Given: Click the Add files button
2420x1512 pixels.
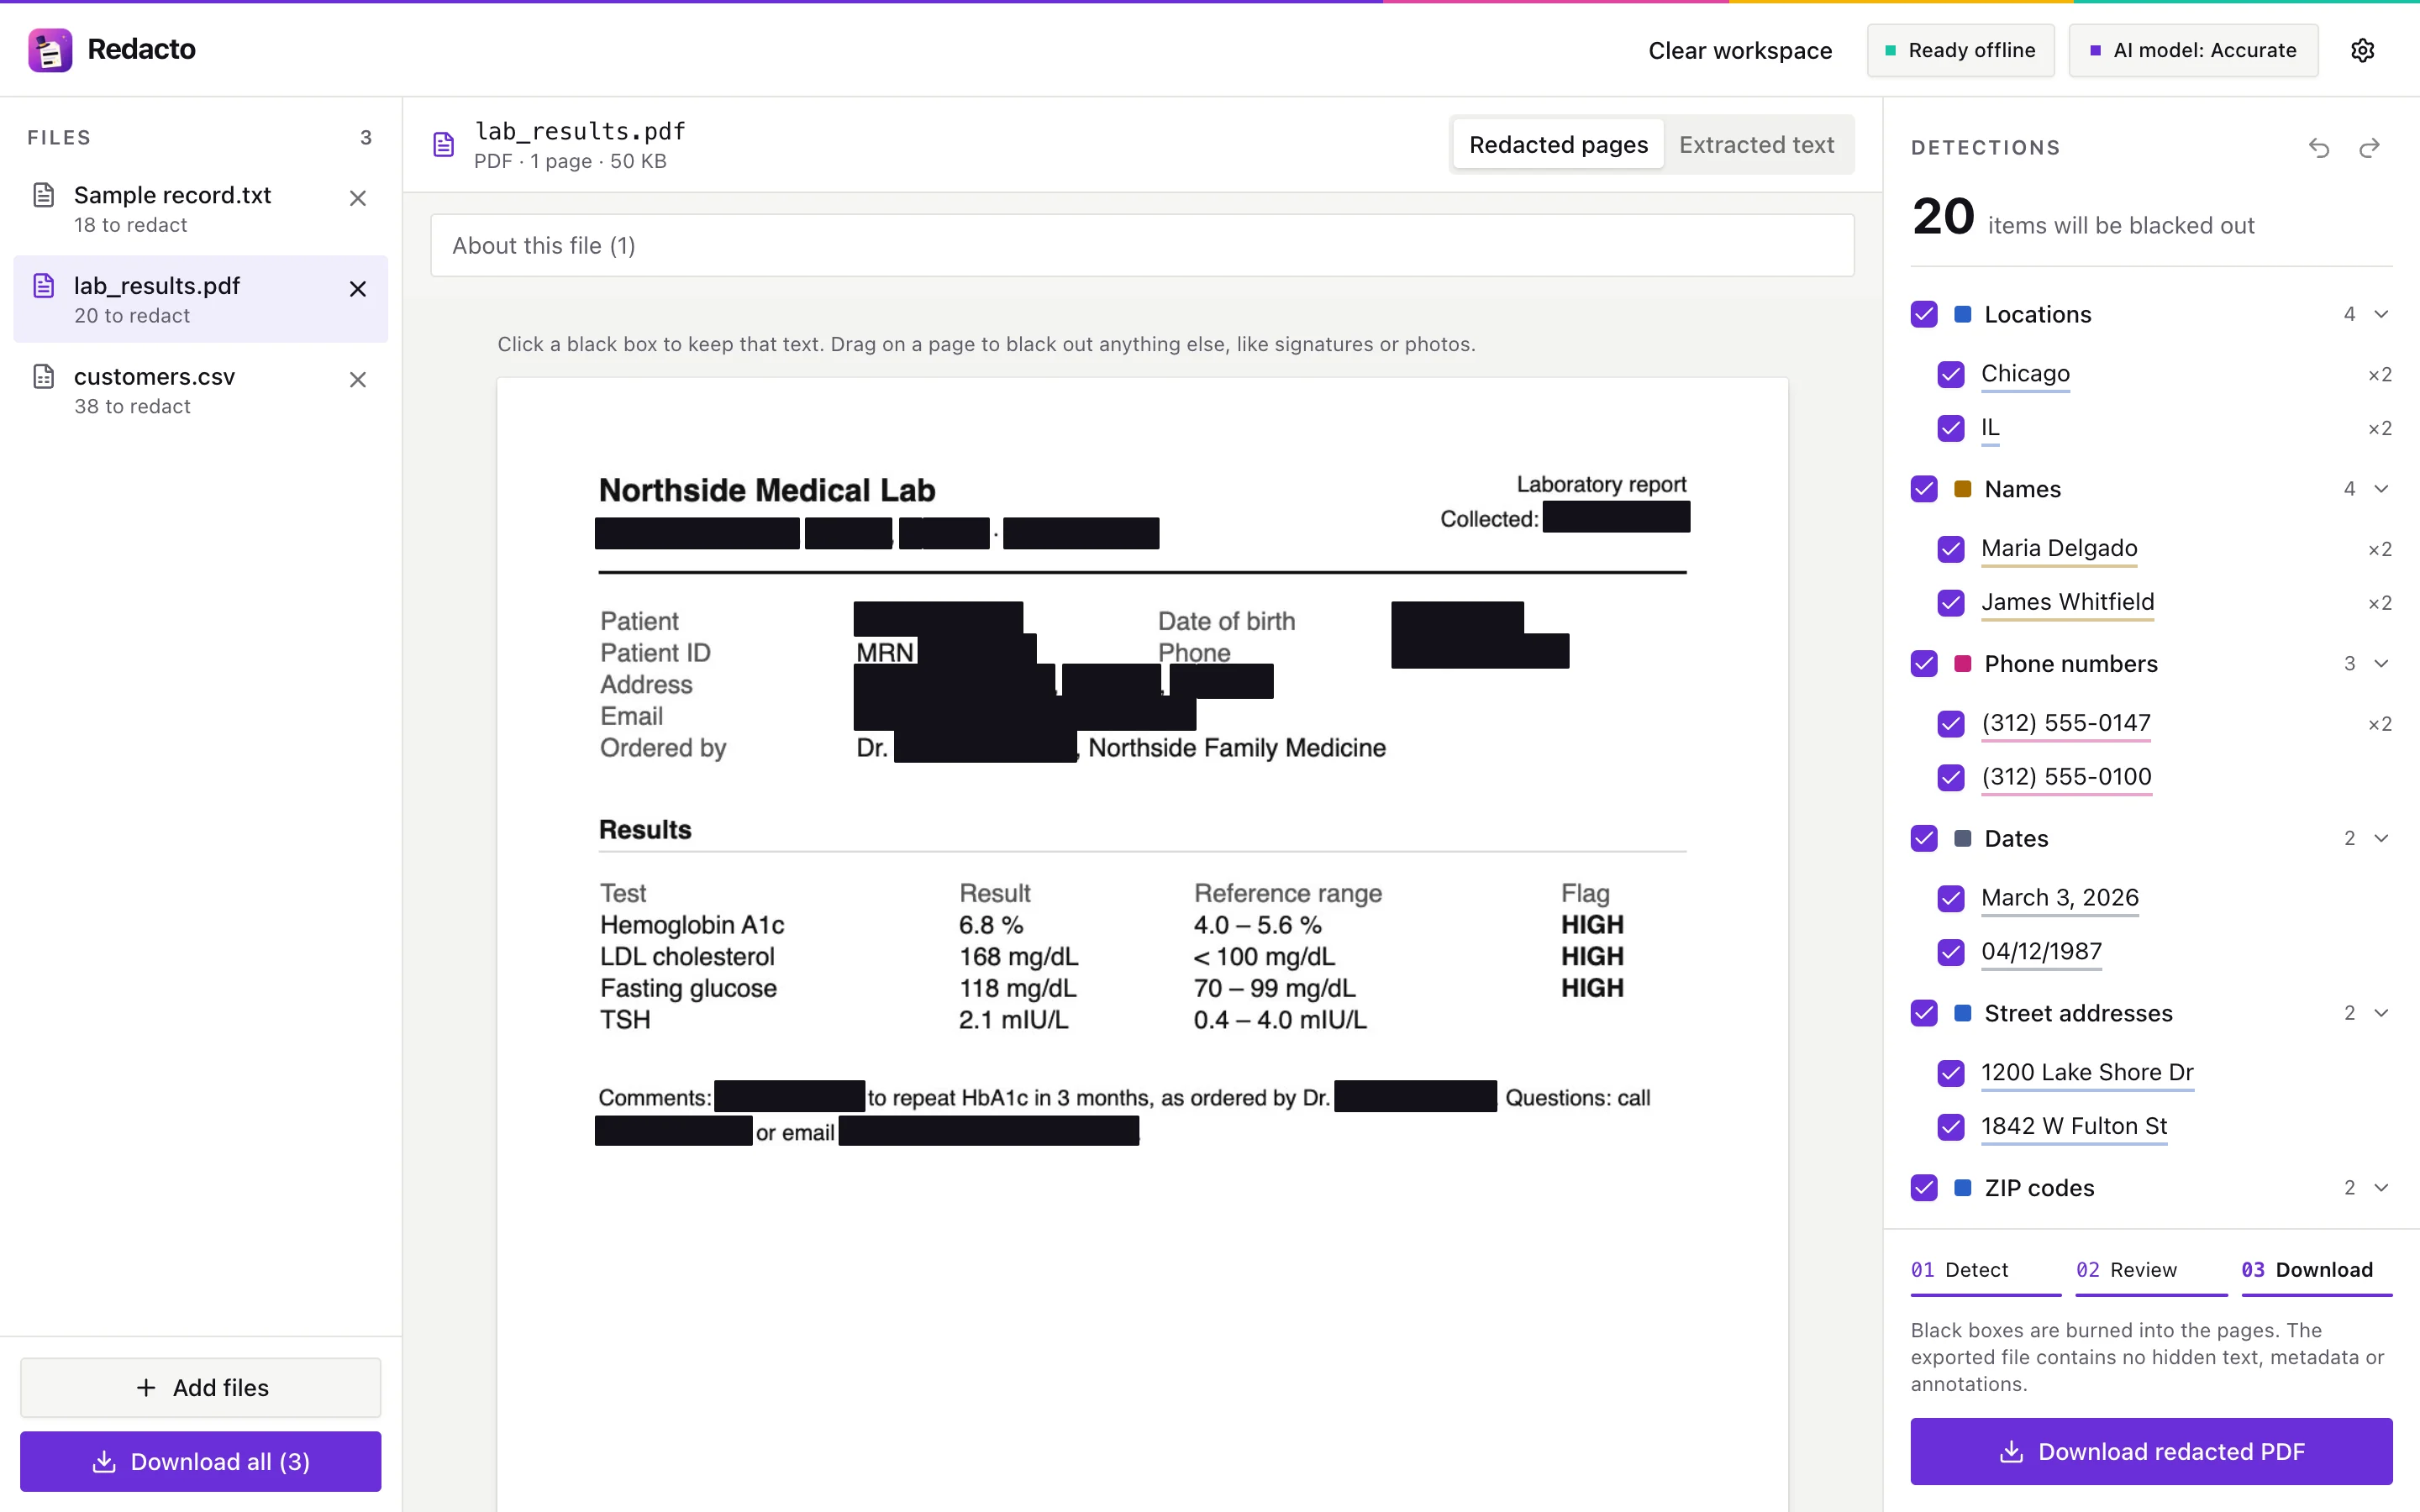Looking at the screenshot, I should tap(200, 1387).
